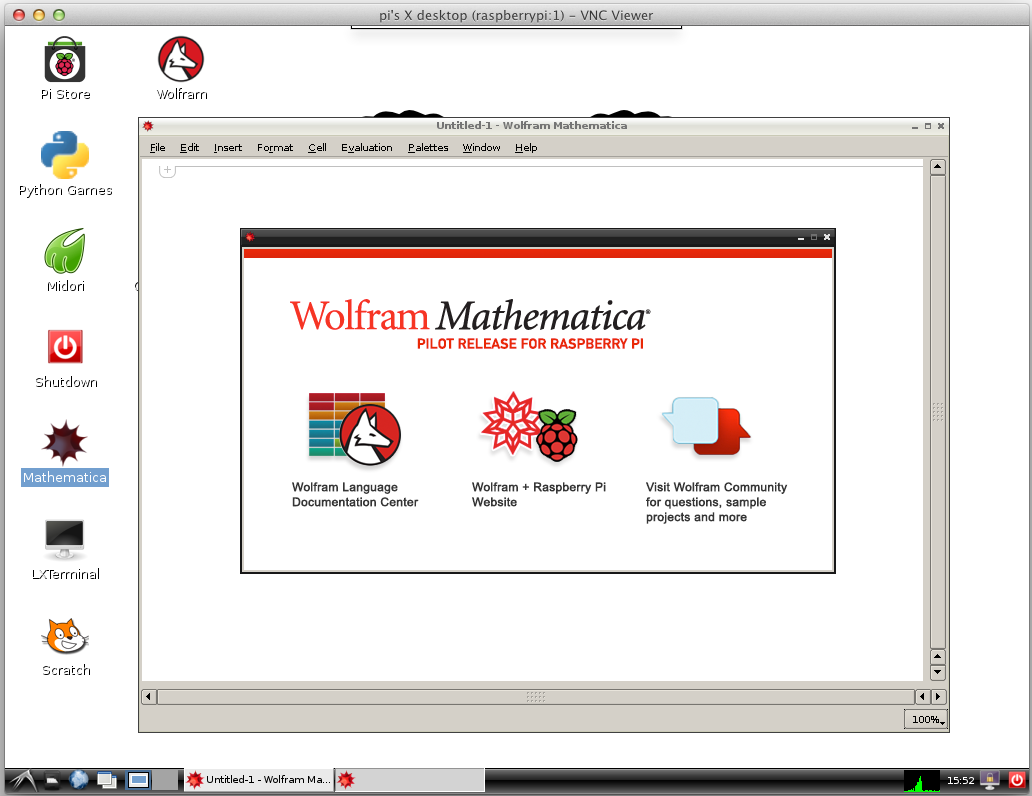
Task: Click the notebook cell insertion plus button
Action: click(x=167, y=170)
